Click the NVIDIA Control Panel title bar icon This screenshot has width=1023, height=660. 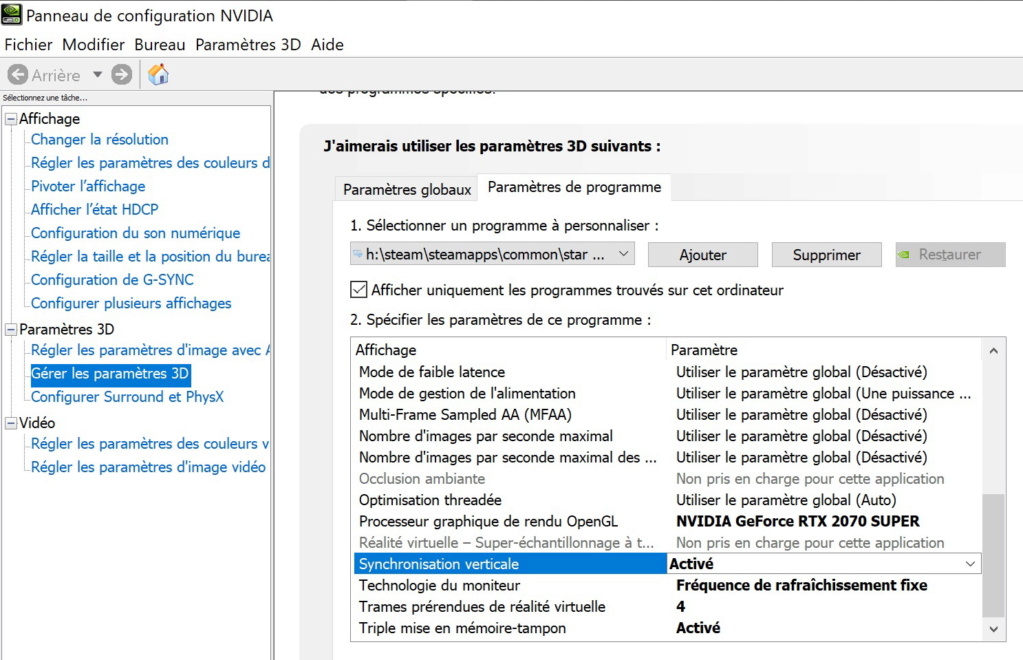coord(11,15)
